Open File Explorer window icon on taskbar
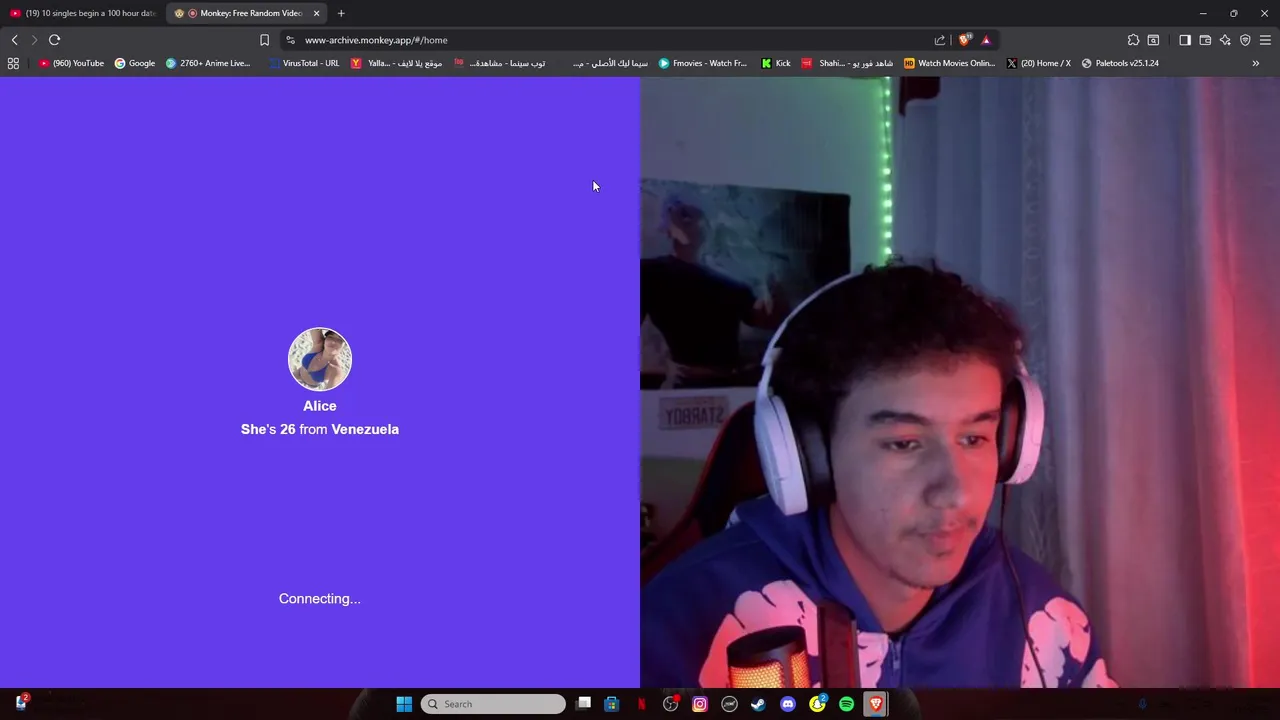Viewport: 1280px width, 720px height. click(584, 703)
